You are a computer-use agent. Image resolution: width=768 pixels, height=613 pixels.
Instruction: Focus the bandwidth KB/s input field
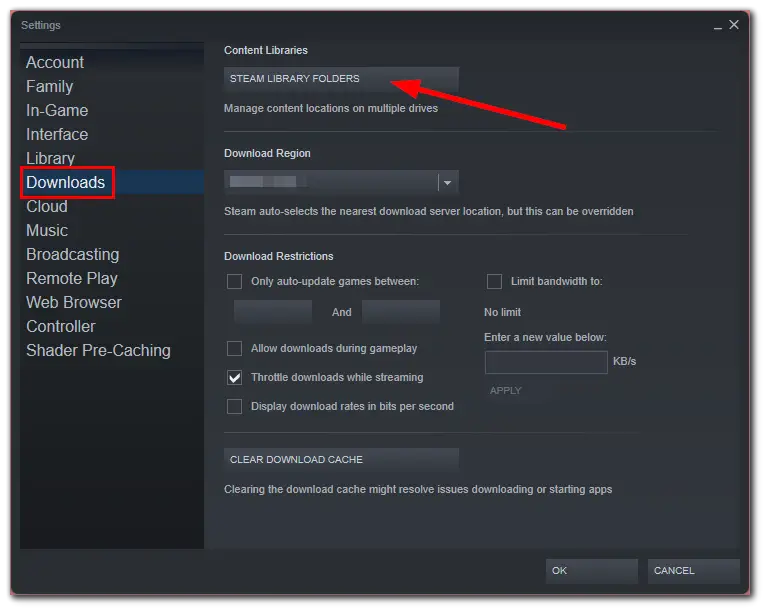click(546, 362)
